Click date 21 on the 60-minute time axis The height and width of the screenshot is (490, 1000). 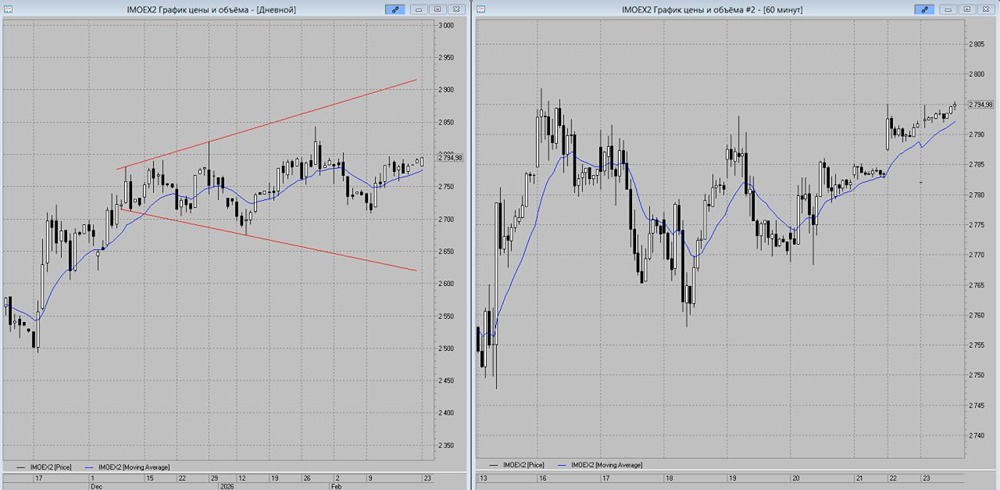858,478
